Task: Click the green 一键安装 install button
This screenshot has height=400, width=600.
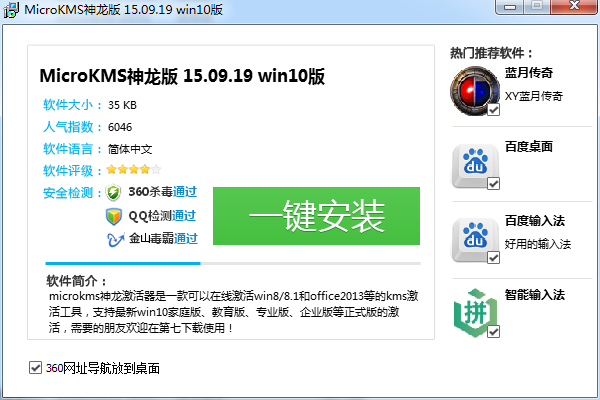Action: 316,216
